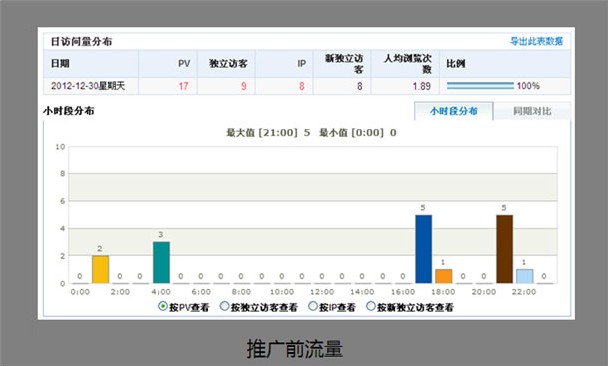This screenshot has width=608, height=366.
Task: Click the 最大值 [21:00] 5 summary text
Action: click(x=268, y=133)
